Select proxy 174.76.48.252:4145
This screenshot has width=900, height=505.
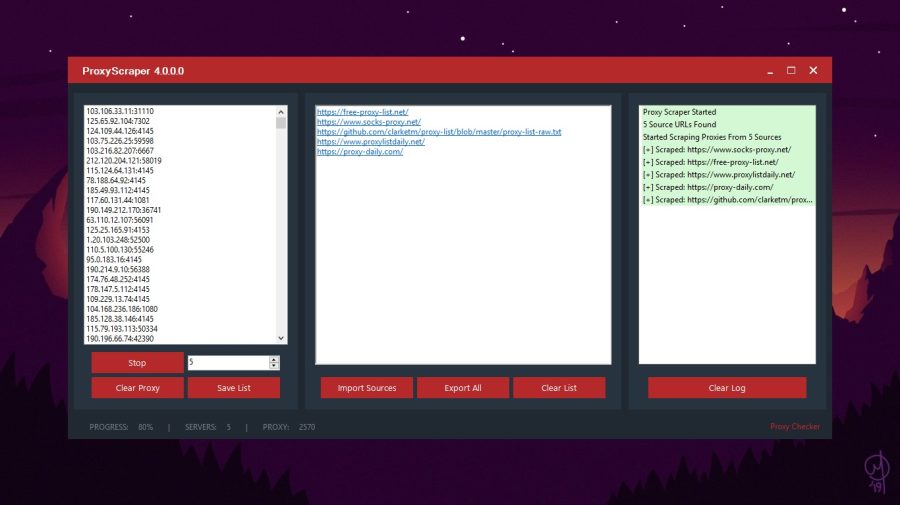pyautogui.click(x=118, y=279)
